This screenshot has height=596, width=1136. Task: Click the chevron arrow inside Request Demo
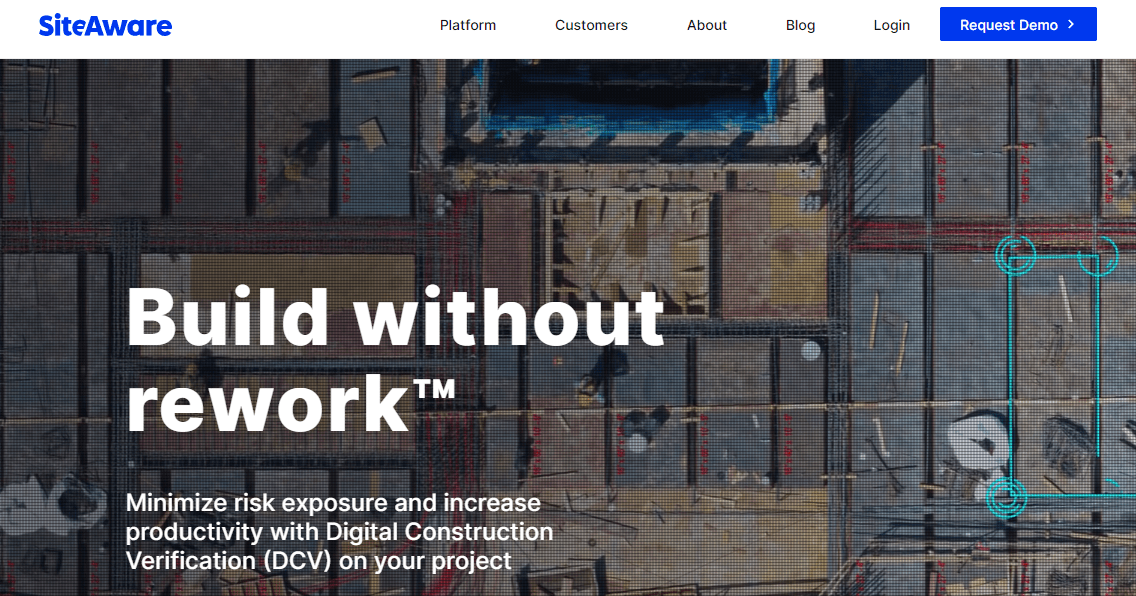point(1069,24)
